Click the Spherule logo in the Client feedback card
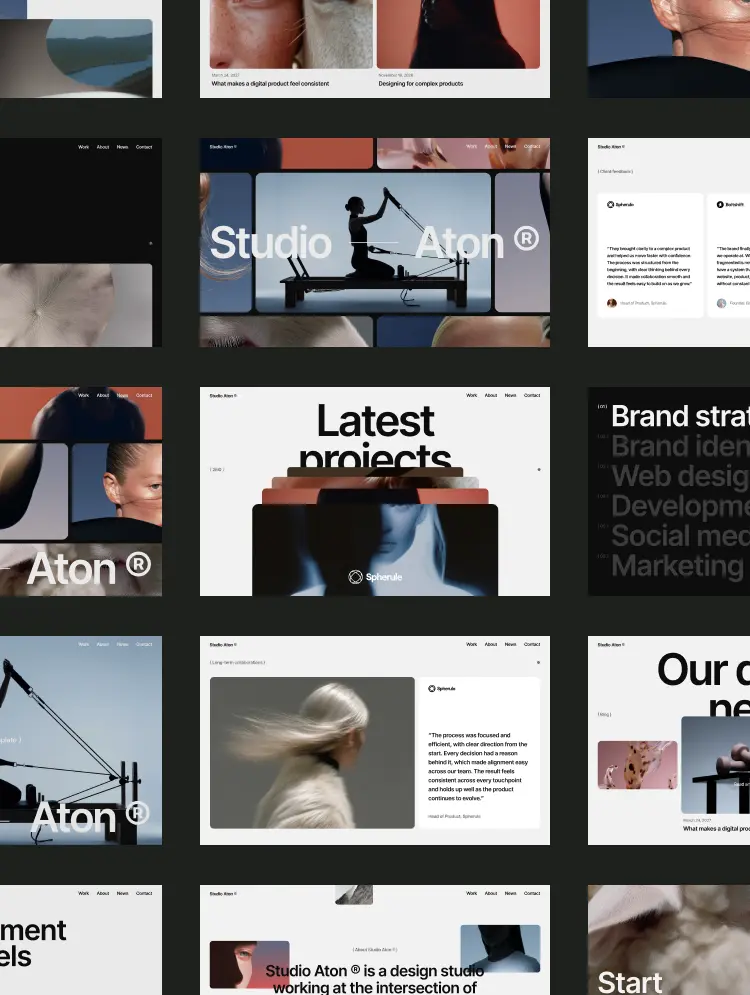Viewport: 750px width, 995px height. pos(620,204)
